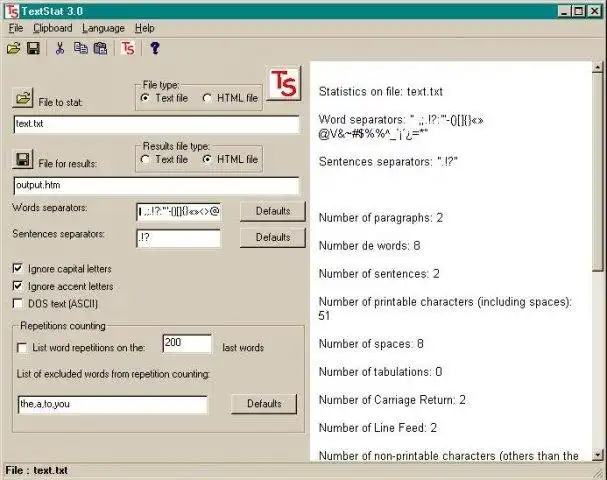Screen dimensions: 607x480
Task: Click the TextStat title bar app icon
Action: pos(11,11)
